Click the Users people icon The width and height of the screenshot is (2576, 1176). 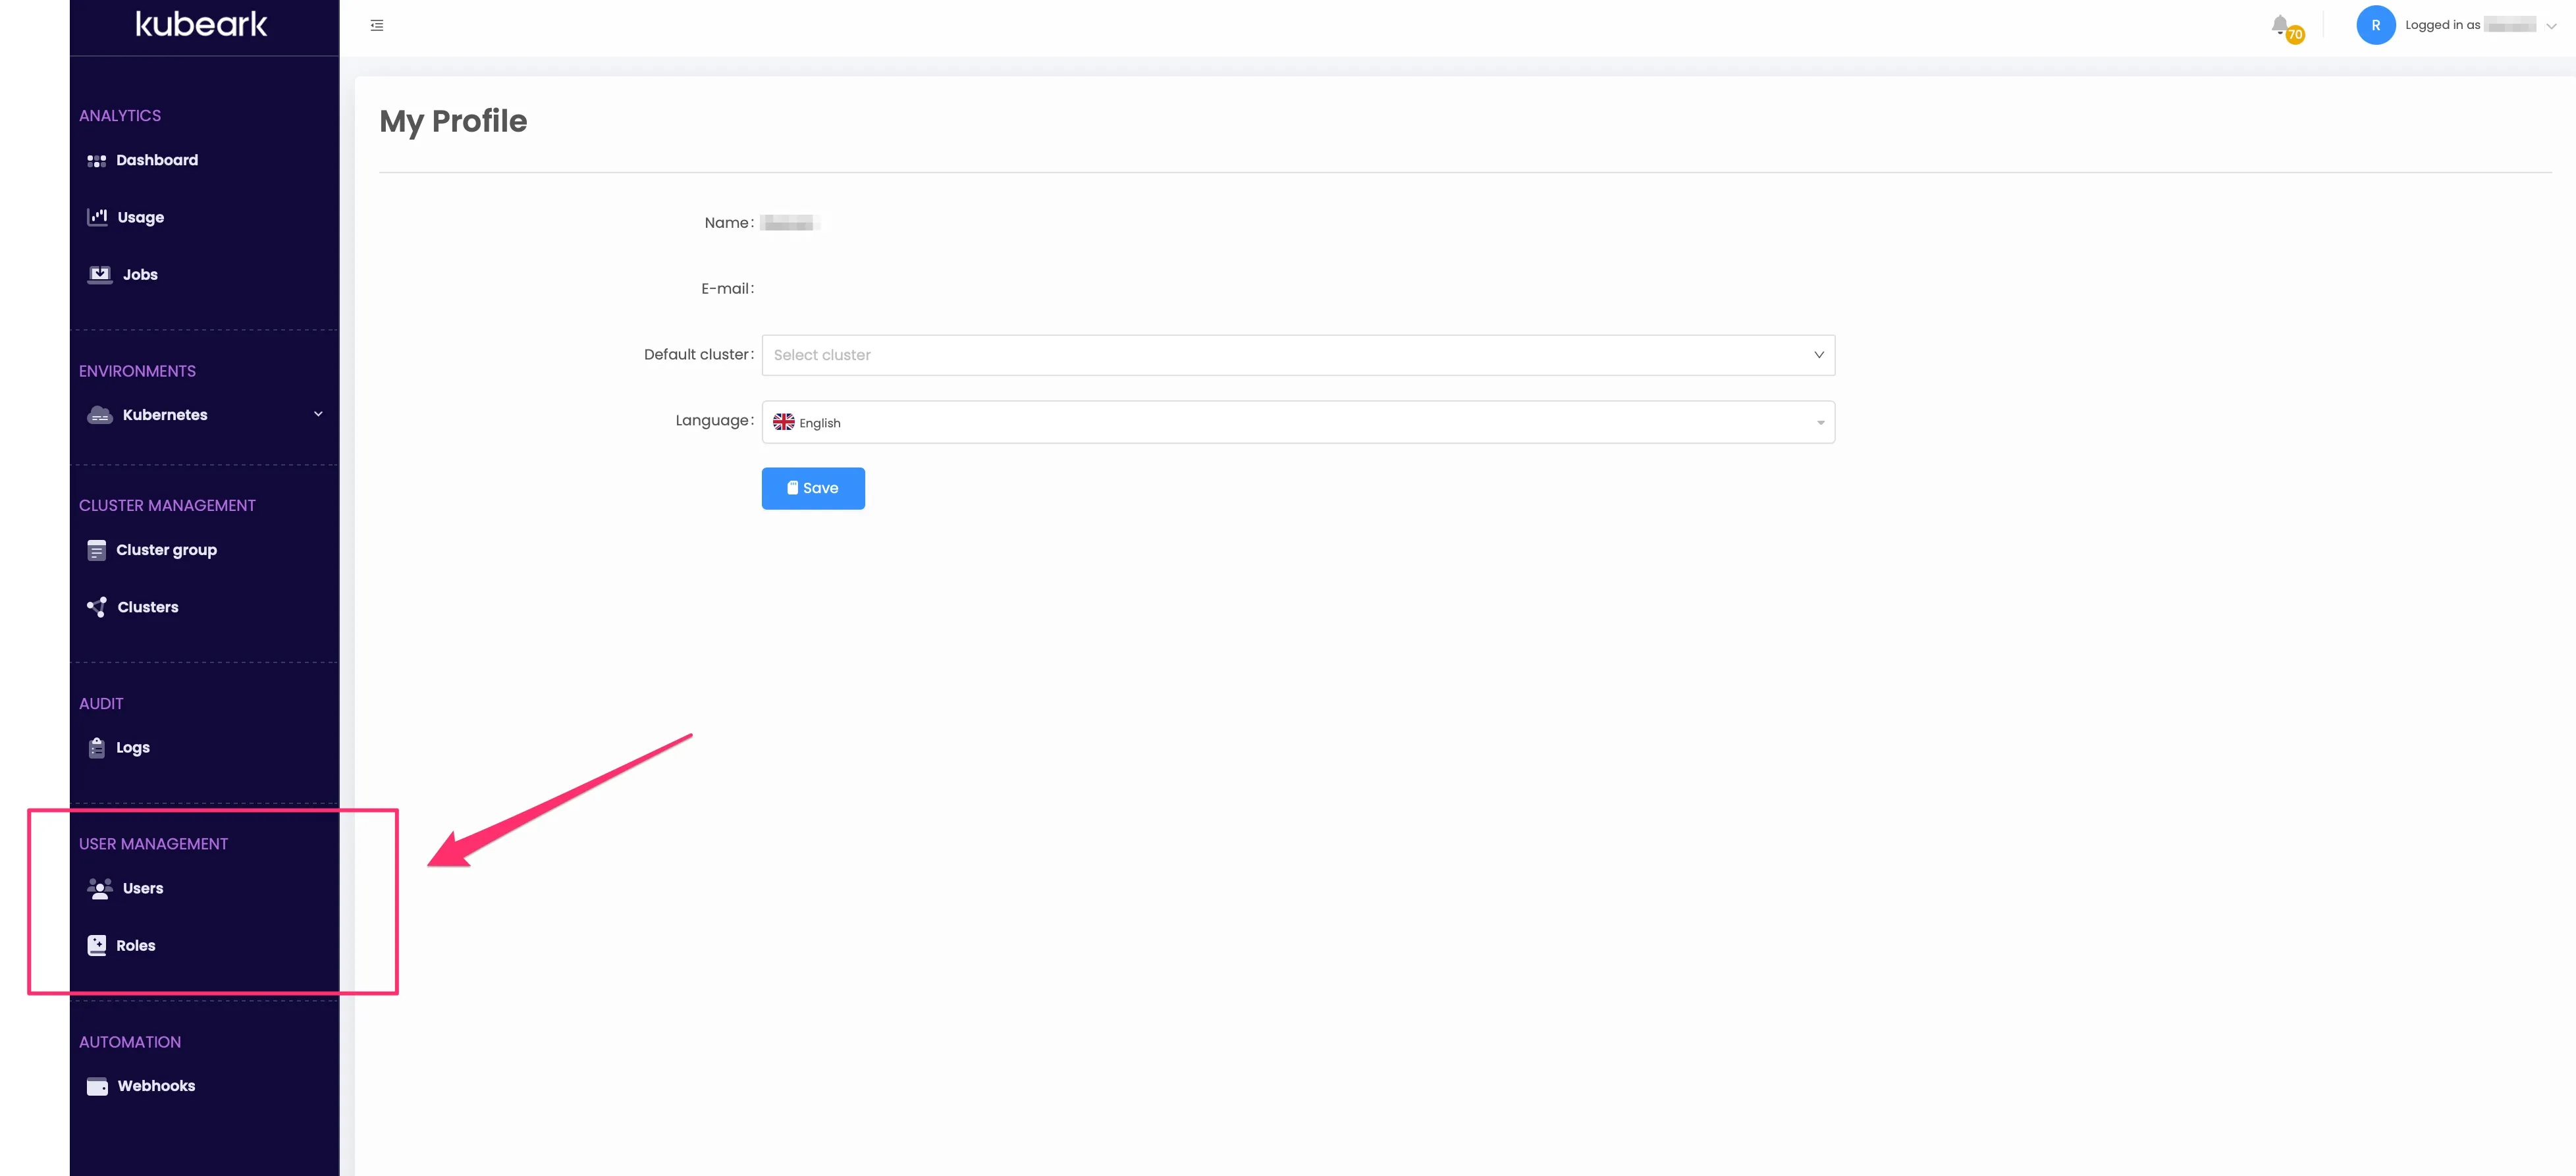100,889
